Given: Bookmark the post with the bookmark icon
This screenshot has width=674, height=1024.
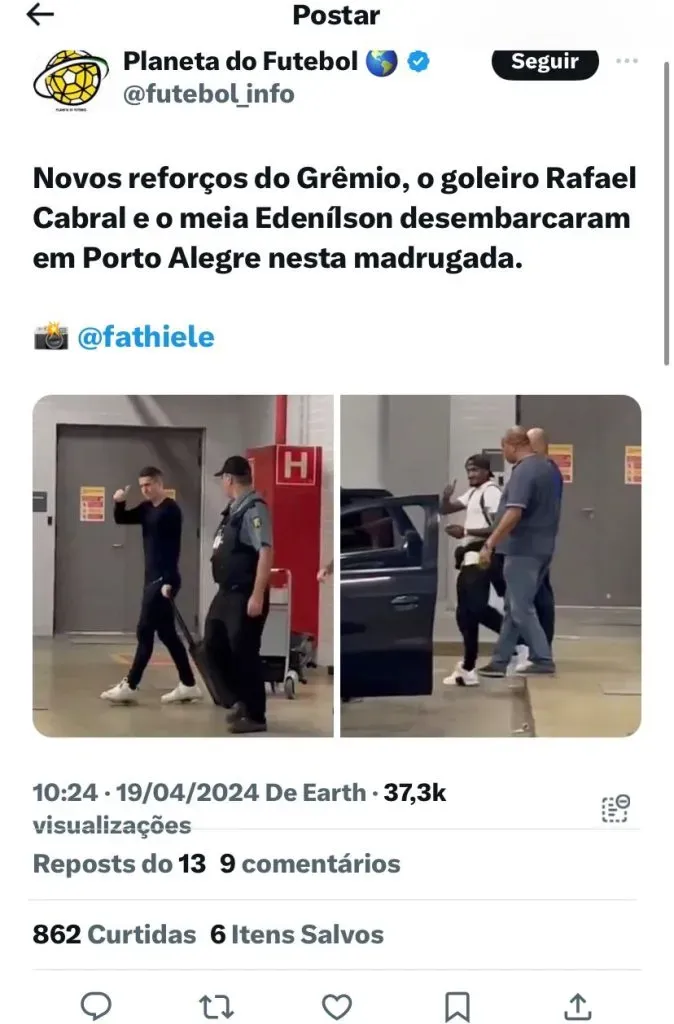Looking at the screenshot, I should coord(457,1006).
